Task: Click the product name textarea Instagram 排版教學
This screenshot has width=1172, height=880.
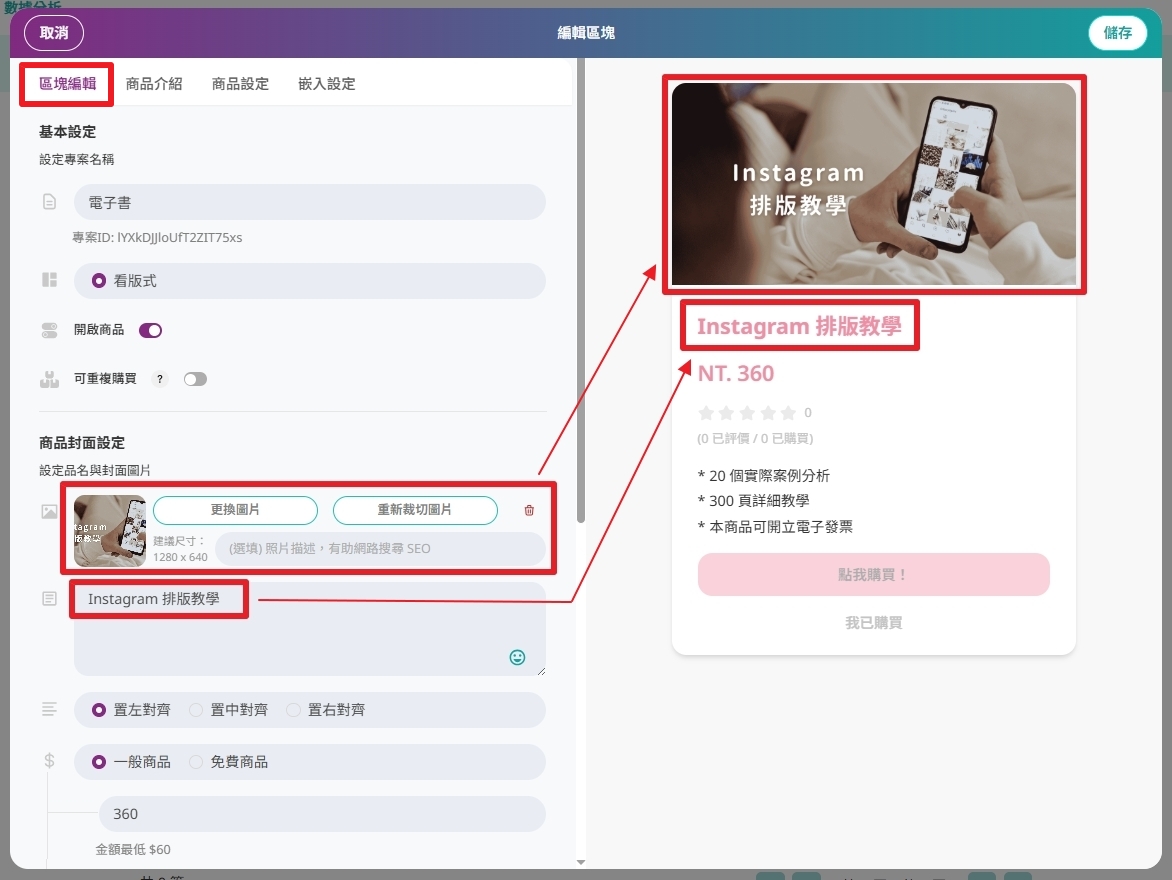Action: coord(309,629)
